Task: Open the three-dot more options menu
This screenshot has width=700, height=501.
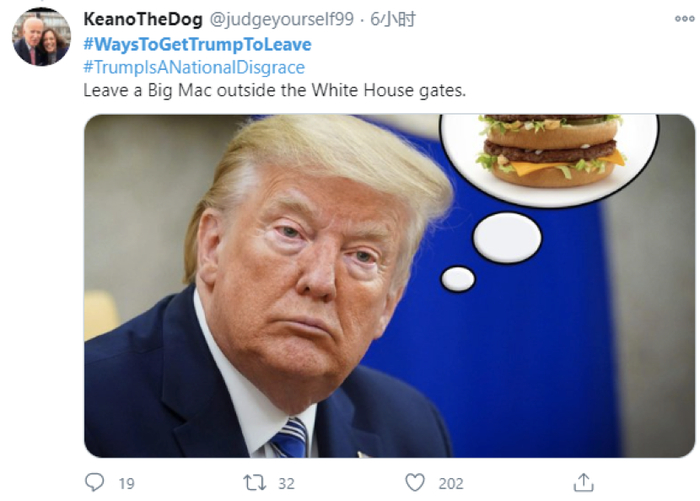Action: coord(684,19)
